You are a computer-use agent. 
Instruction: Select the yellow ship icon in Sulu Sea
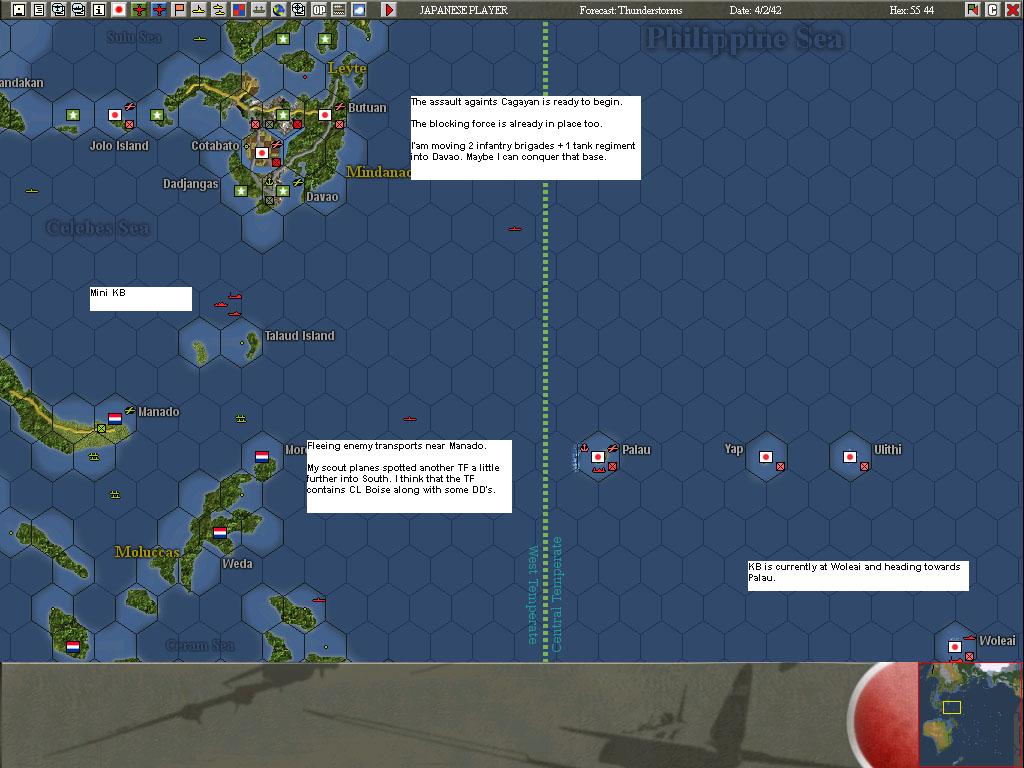tap(200, 39)
